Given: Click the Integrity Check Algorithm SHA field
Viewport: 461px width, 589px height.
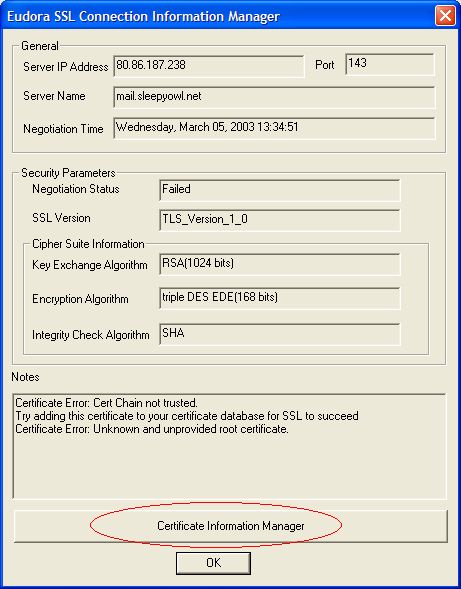Looking at the screenshot, I should point(280,334).
